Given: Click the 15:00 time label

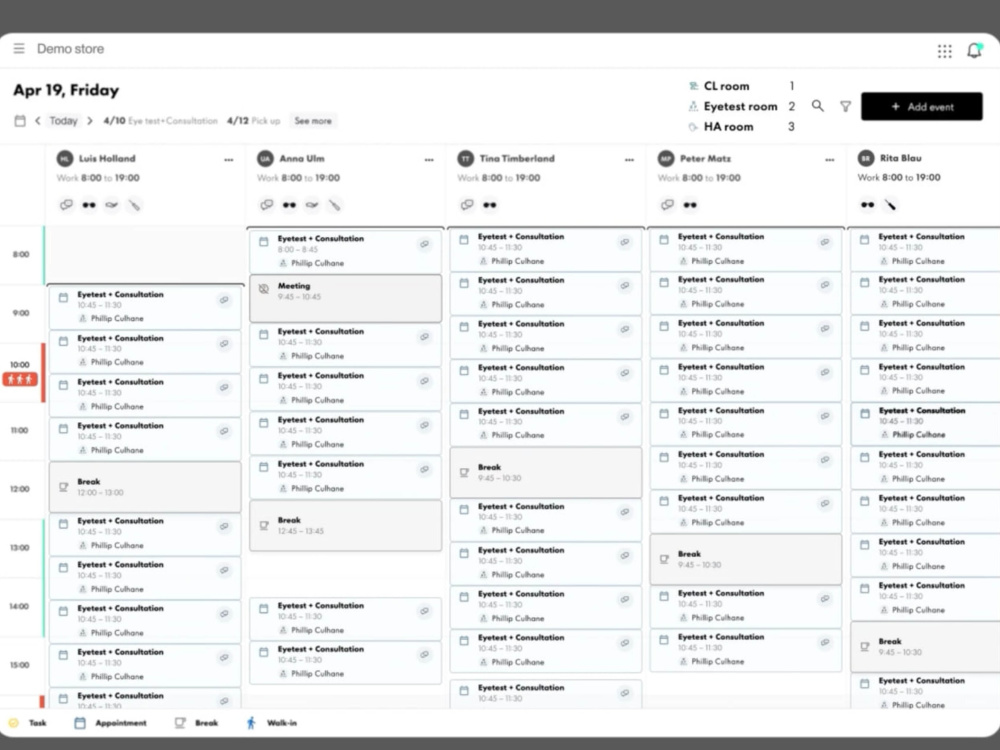Looking at the screenshot, I should pyautogui.click(x=20, y=665).
